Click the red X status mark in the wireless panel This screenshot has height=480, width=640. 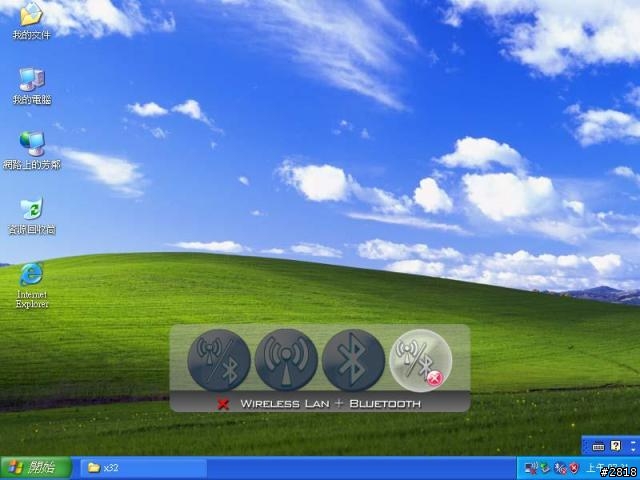pyautogui.click(x=223, y=404)
